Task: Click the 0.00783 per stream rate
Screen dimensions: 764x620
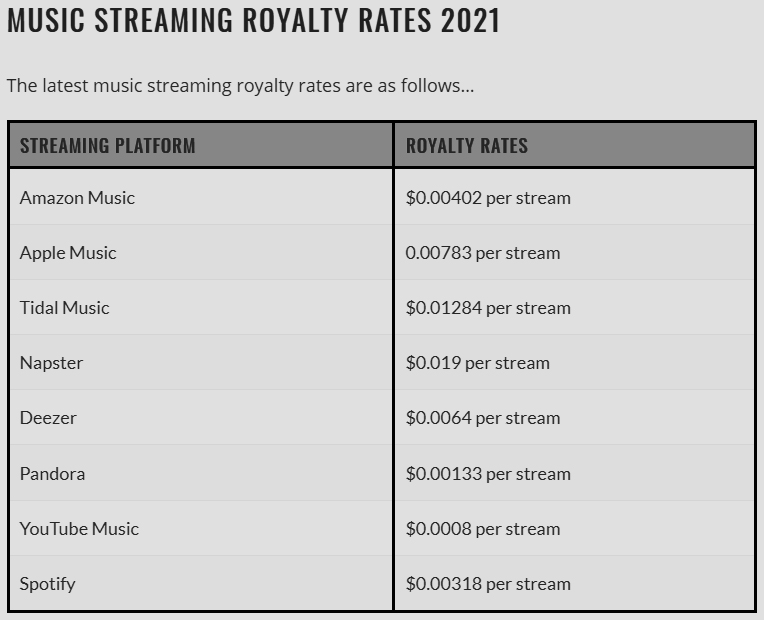Action: click(483, 253)
